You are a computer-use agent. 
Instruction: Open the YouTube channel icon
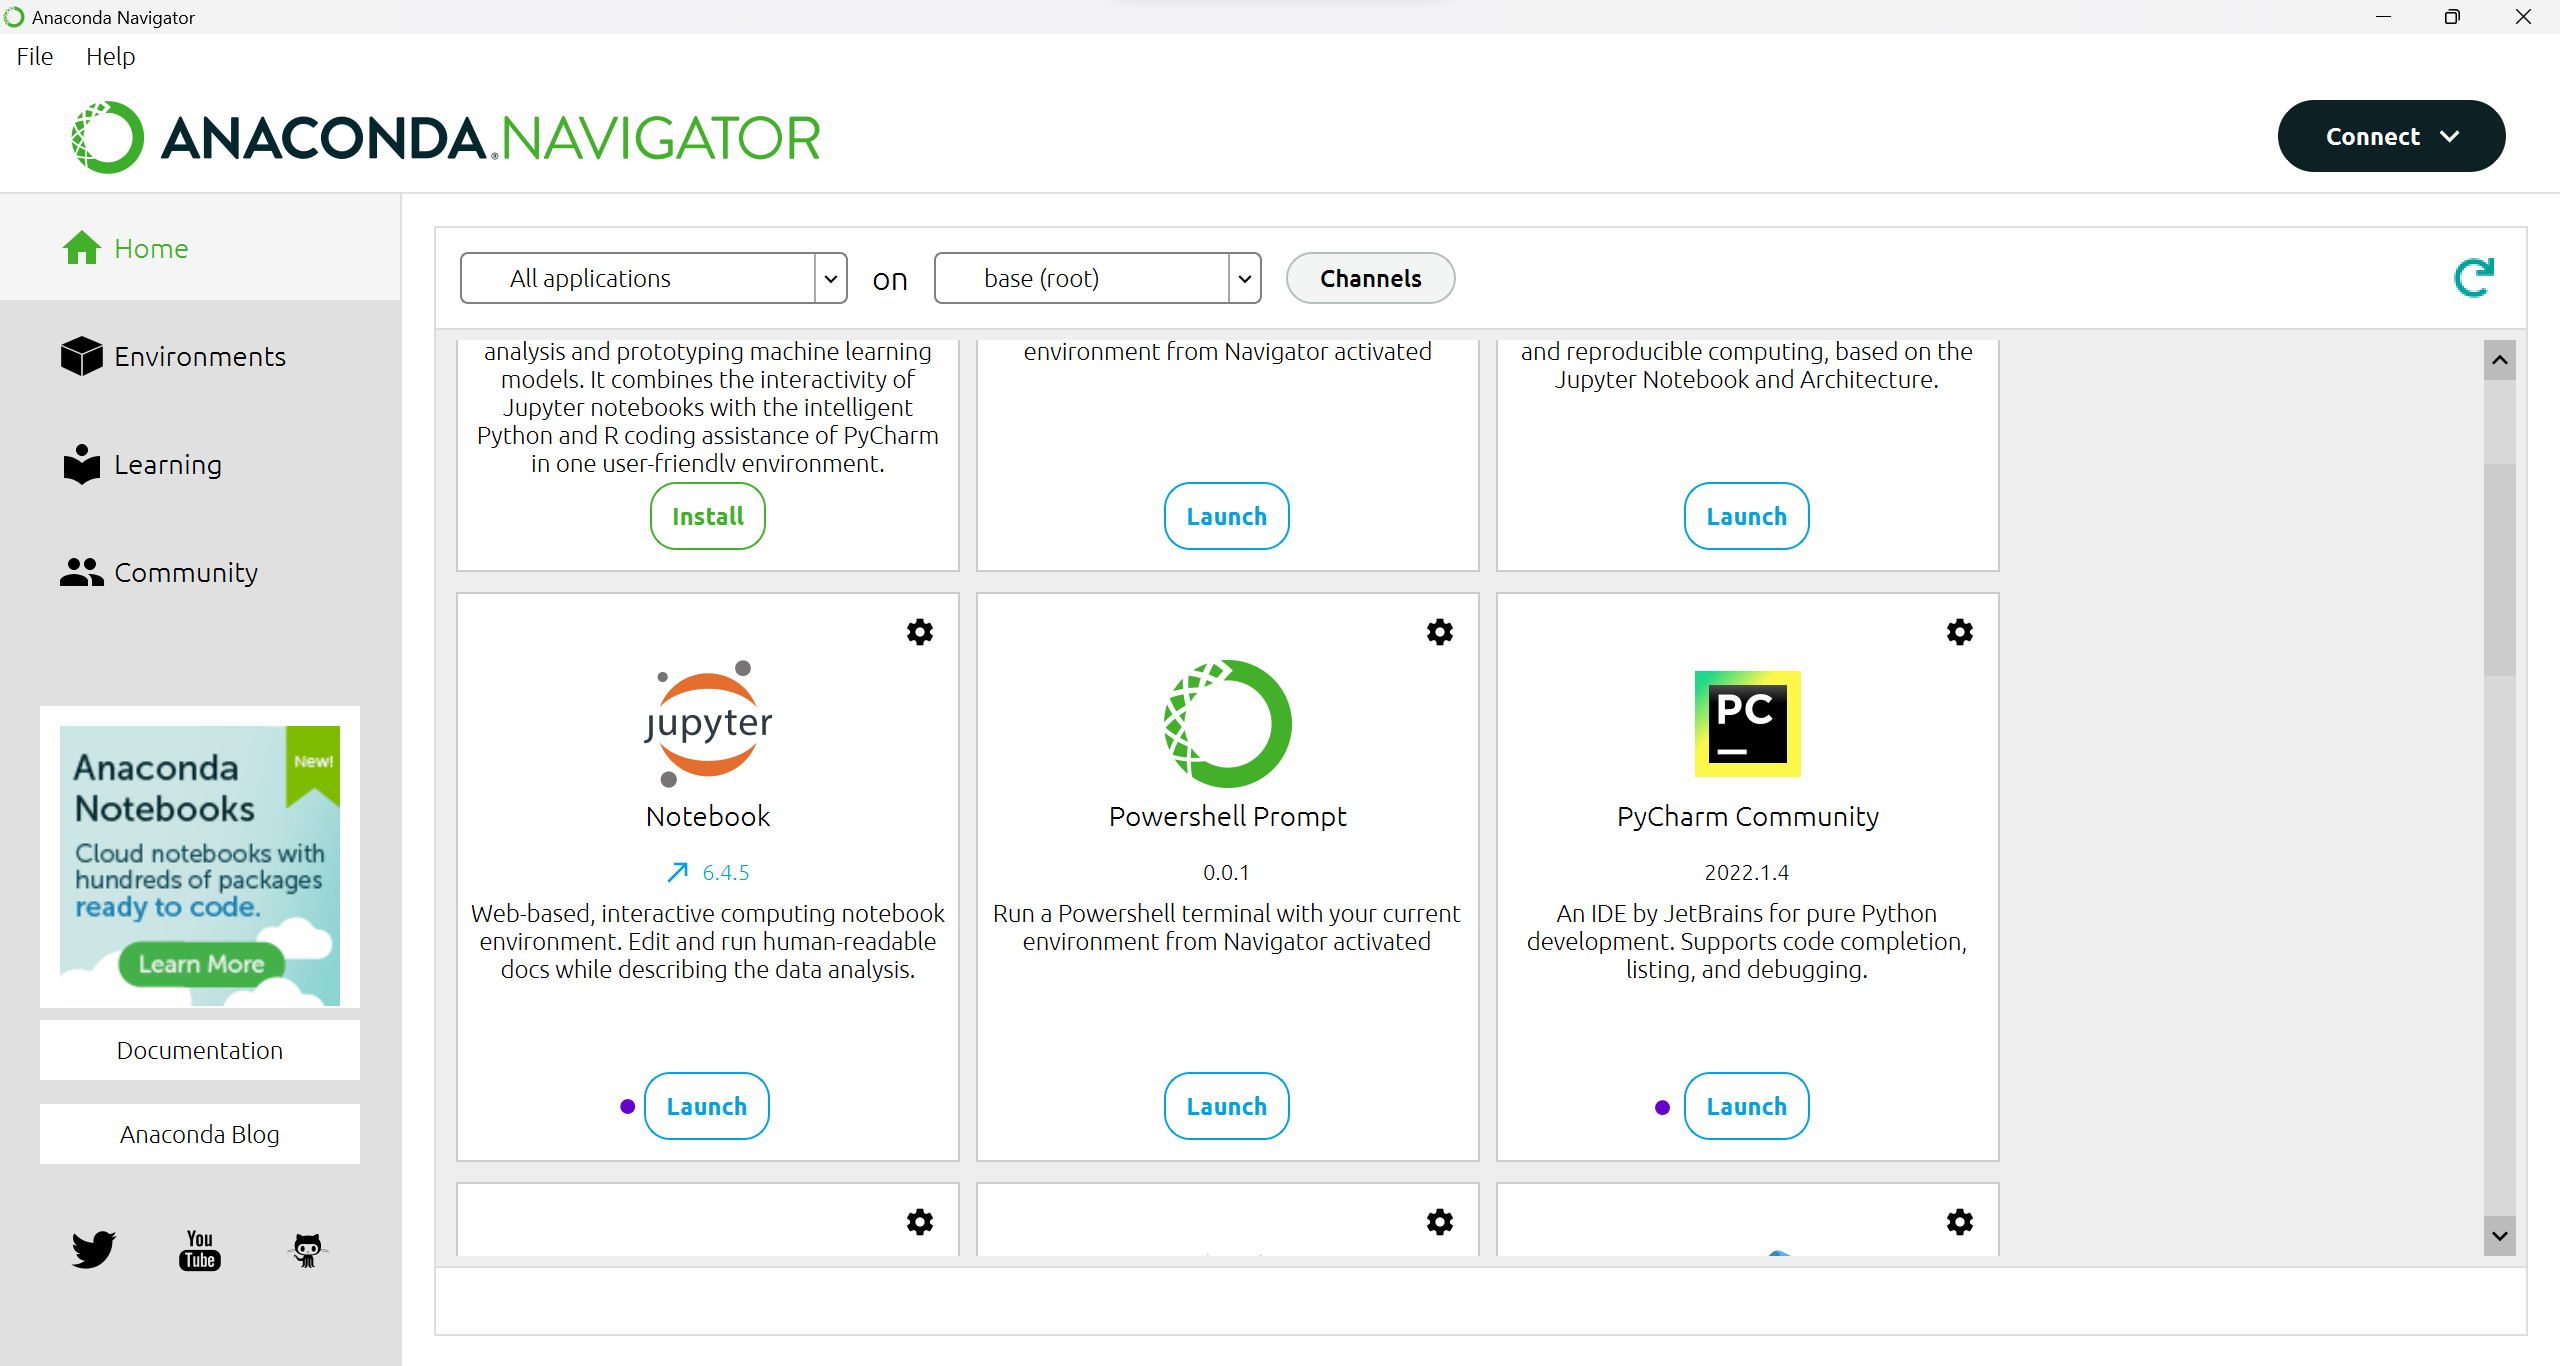200,1249
